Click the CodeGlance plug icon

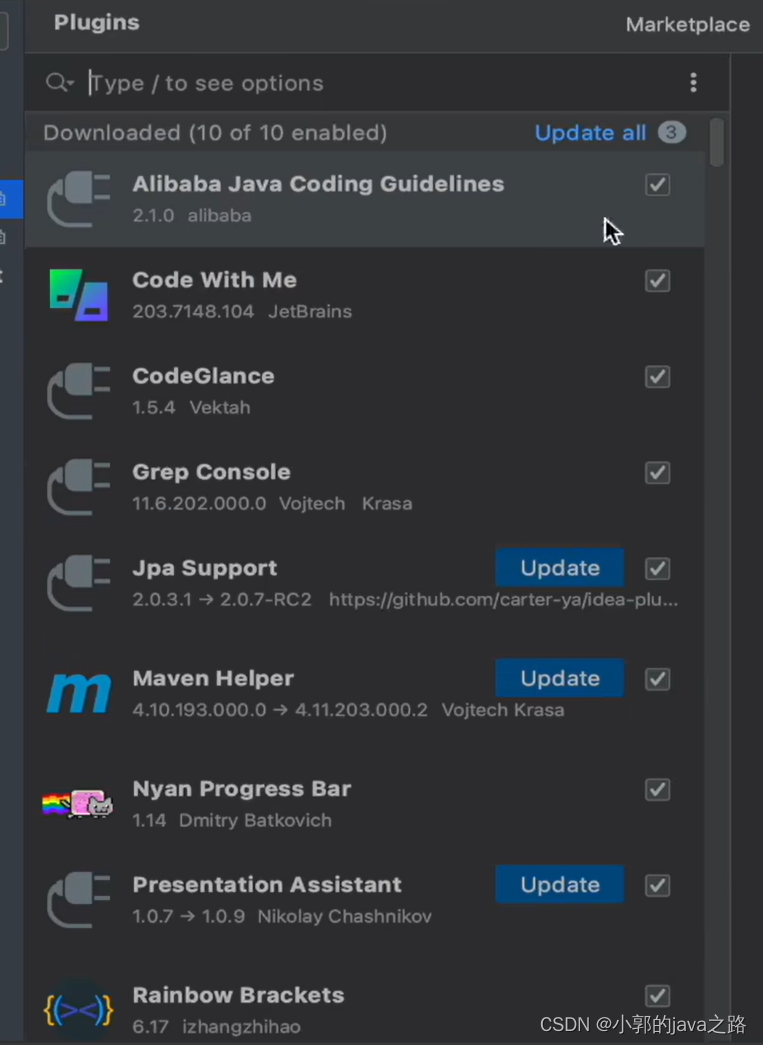[x=79, y=391]
